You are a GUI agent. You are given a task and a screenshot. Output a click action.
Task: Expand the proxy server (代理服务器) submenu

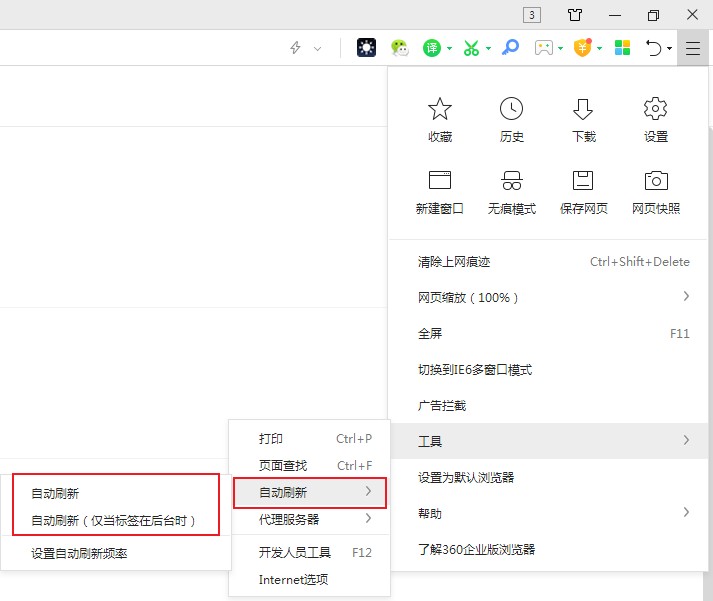click(309, 519)
